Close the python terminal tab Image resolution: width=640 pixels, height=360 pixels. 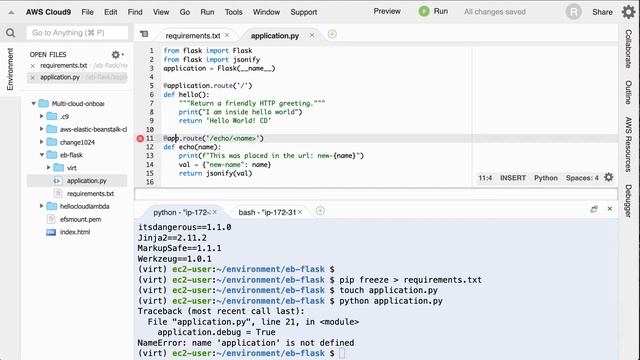tap(215, 212)
